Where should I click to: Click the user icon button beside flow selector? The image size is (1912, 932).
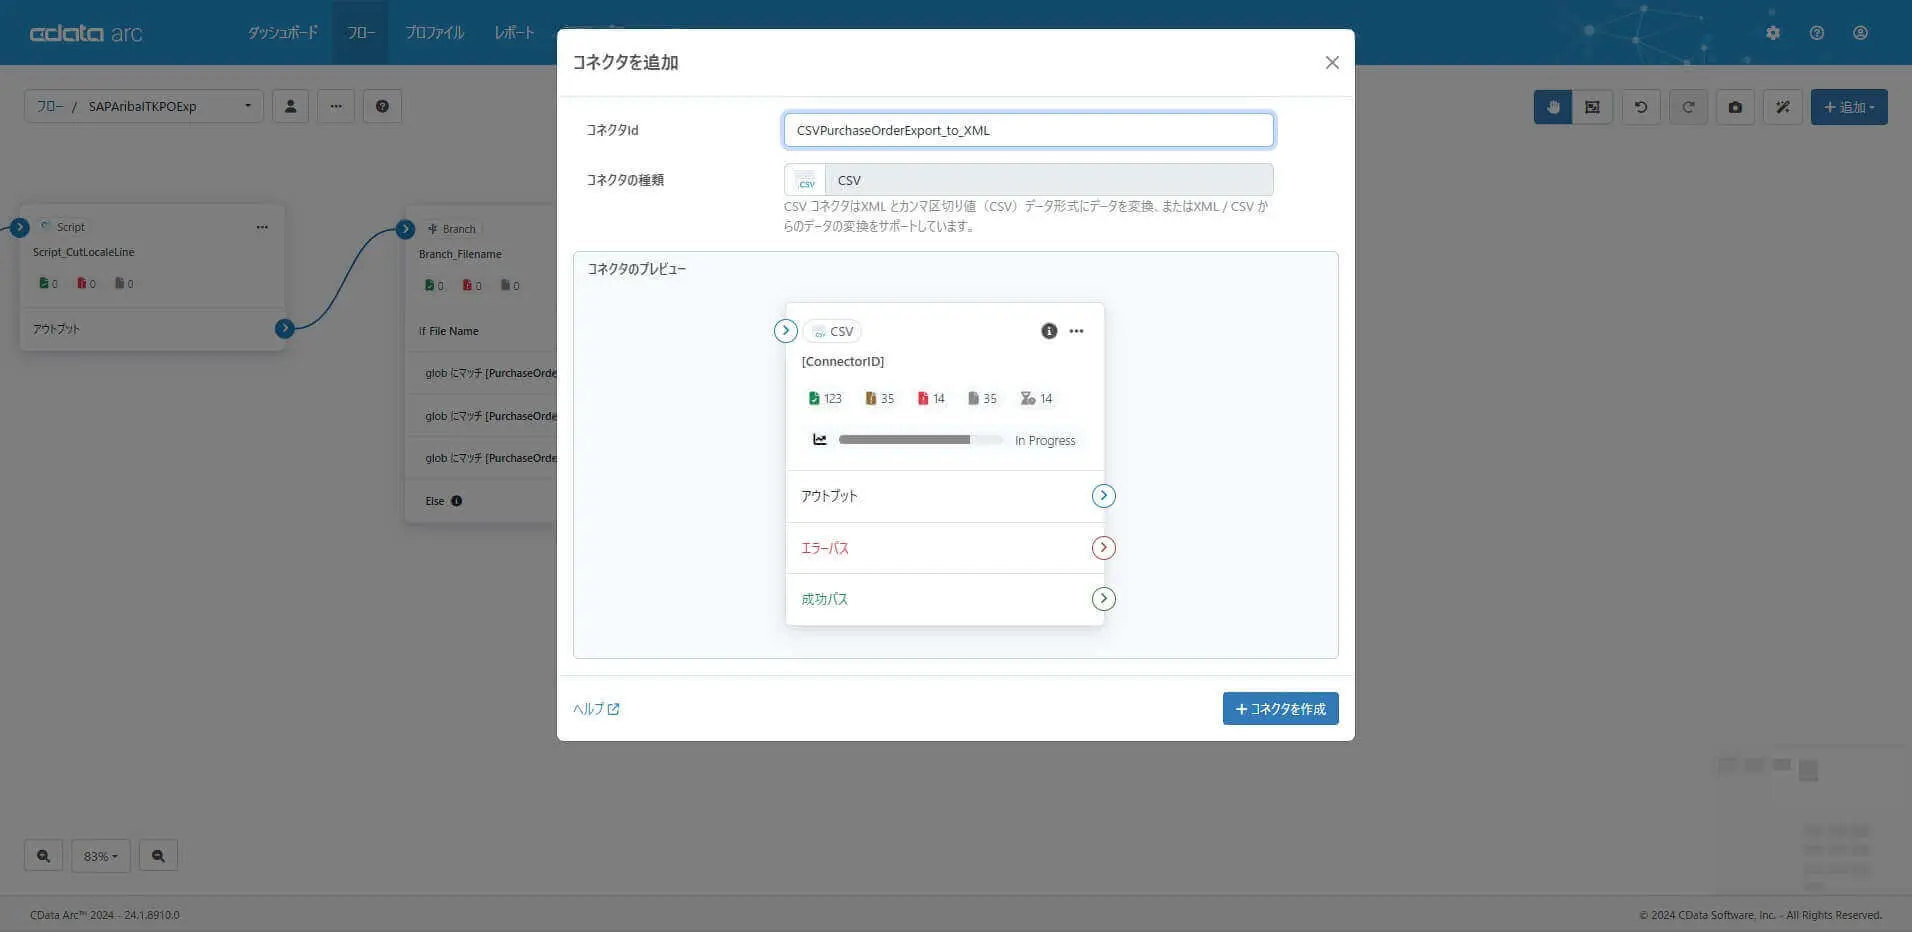coord(290,106)
